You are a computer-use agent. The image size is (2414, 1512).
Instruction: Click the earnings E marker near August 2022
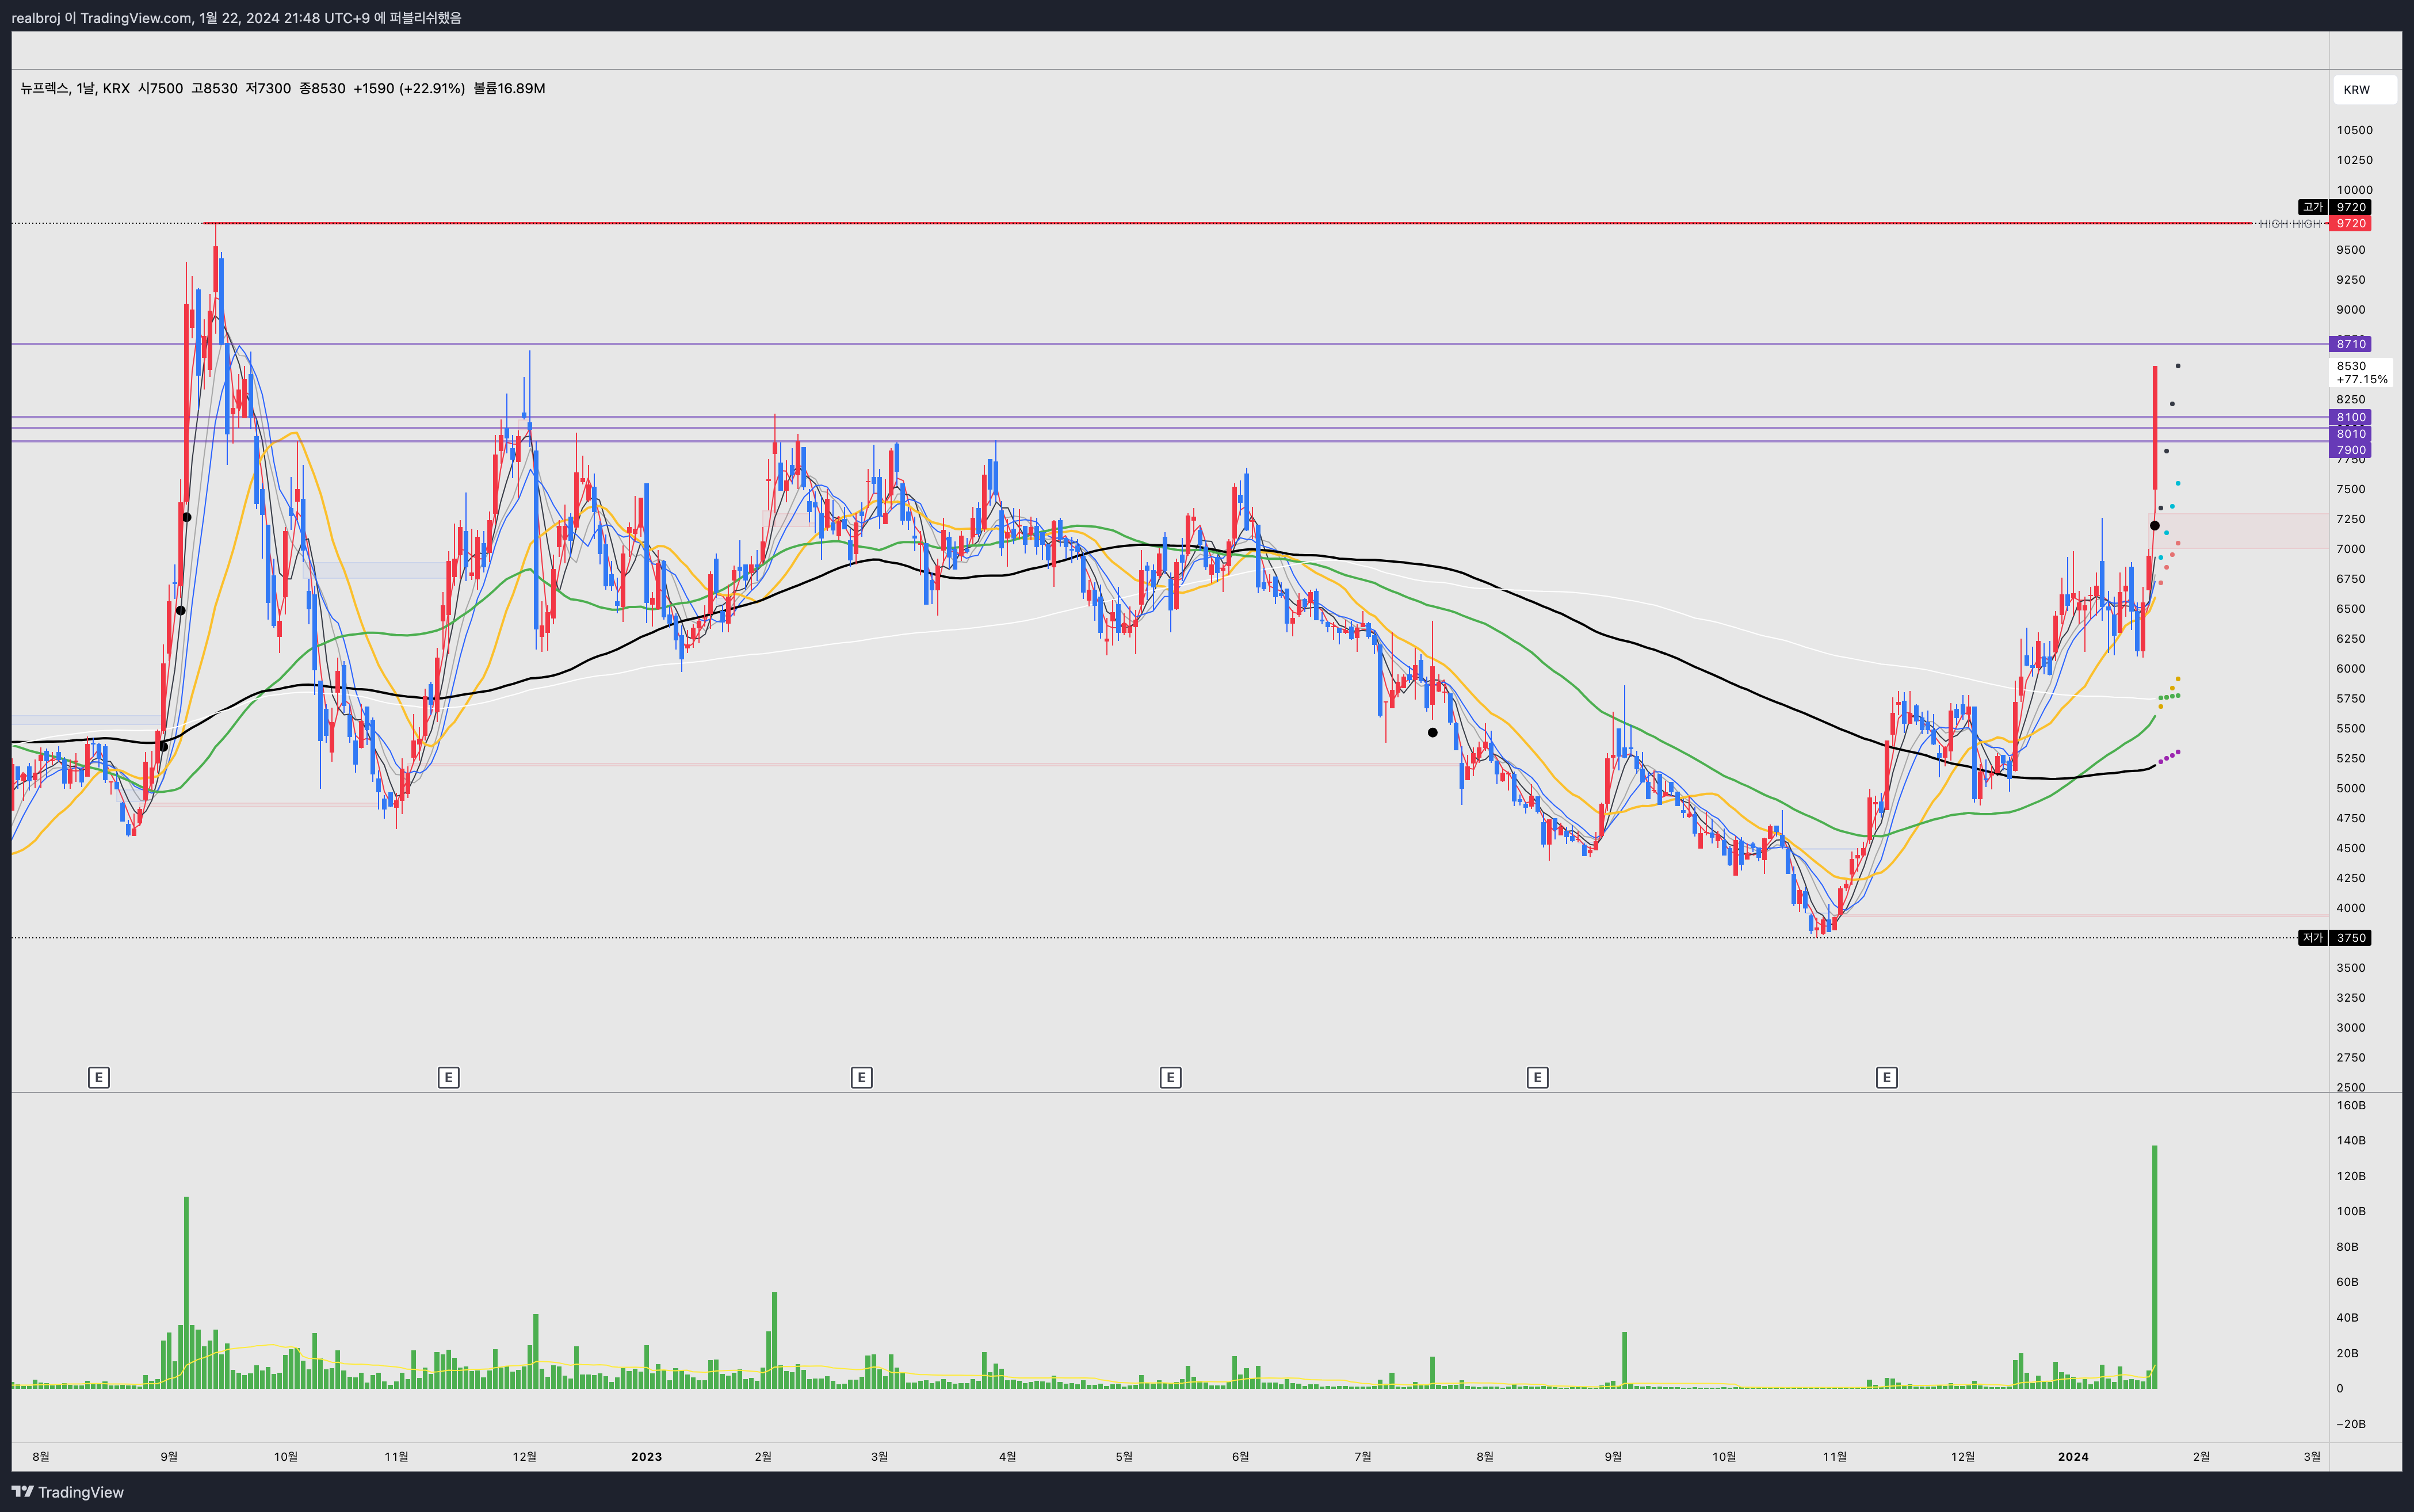[x=98, y=1077]
